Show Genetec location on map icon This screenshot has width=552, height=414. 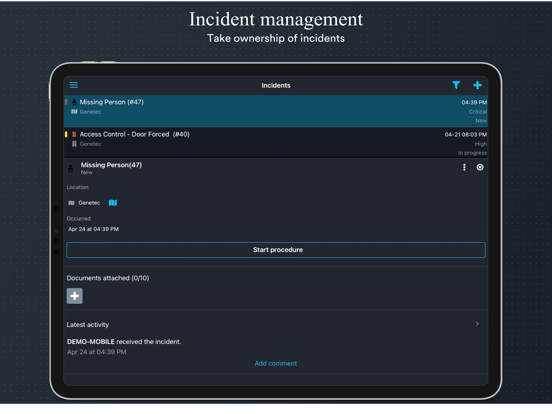click(x=113, y=203)
